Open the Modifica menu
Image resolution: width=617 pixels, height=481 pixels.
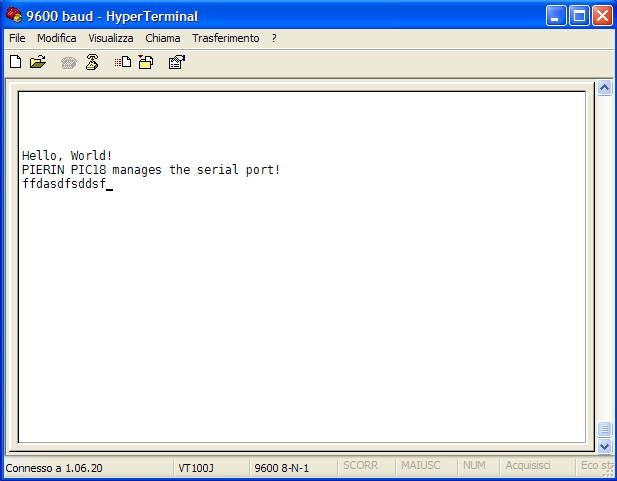56,38
